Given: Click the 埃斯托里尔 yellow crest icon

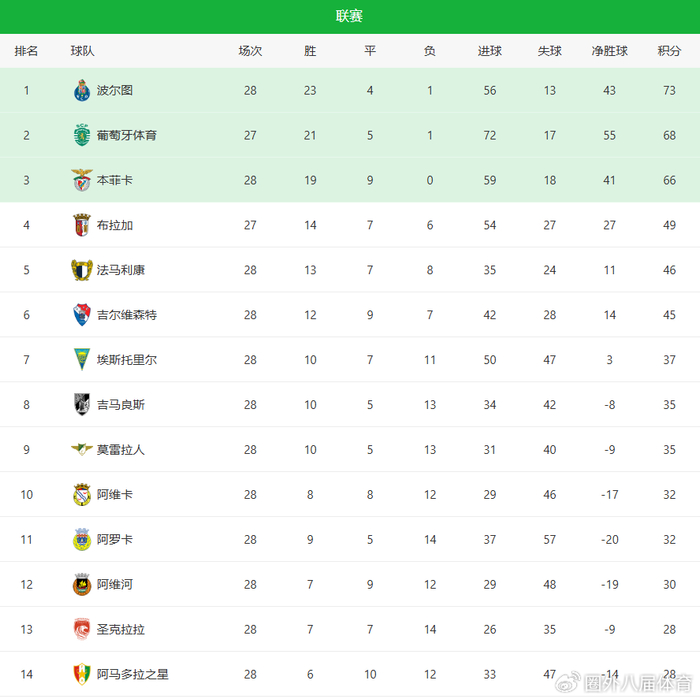Looking at the screenshot, I should (x=82, y=360).
